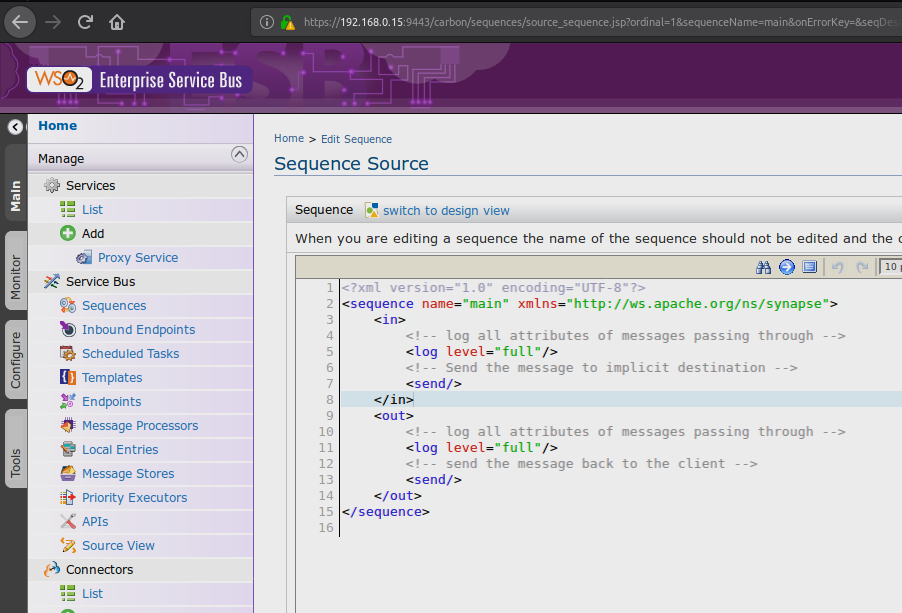Add a Proxy Service from sidebar
Screen dimensions: 902x613
pos(138,258)
